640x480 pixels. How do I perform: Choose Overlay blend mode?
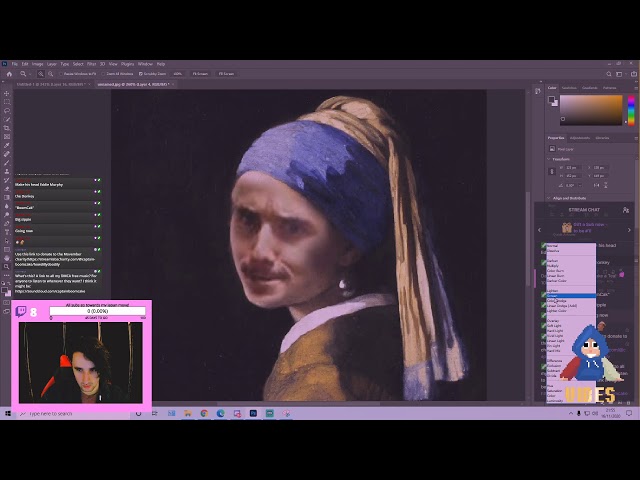point(571,321)
